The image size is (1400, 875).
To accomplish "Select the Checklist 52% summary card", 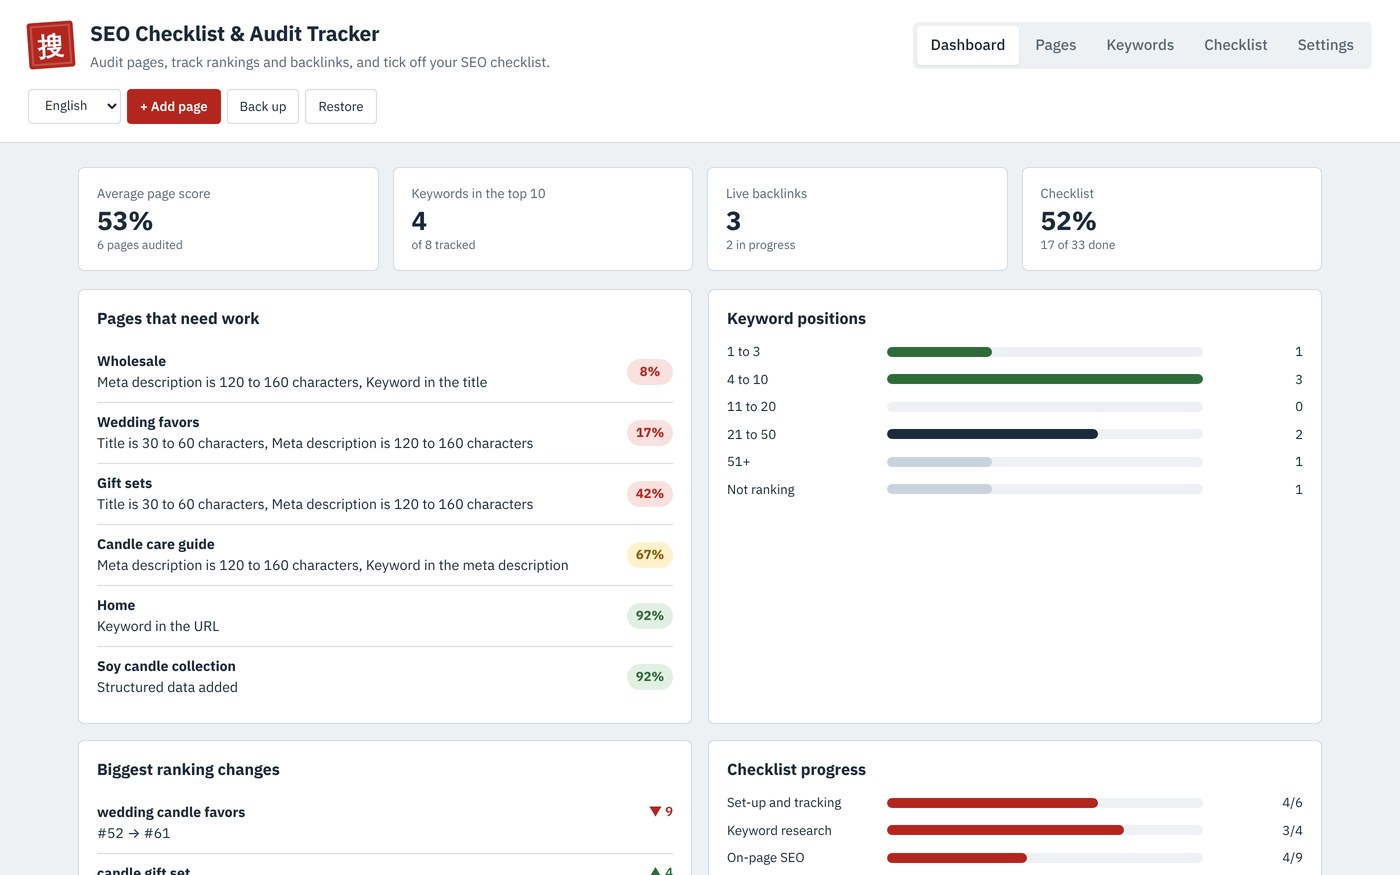I will [1172, 219].
